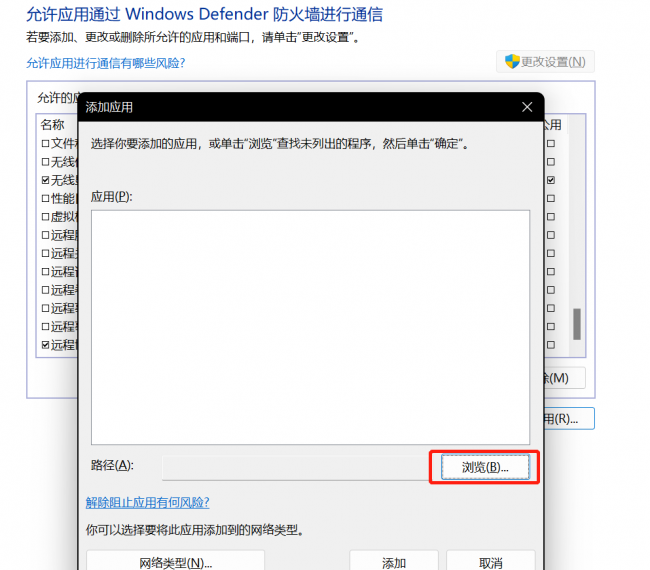The height and width of the screenshot is (570, 650).
Task: Click the shield icon on 更改设置
Action: tap(512, 61)
